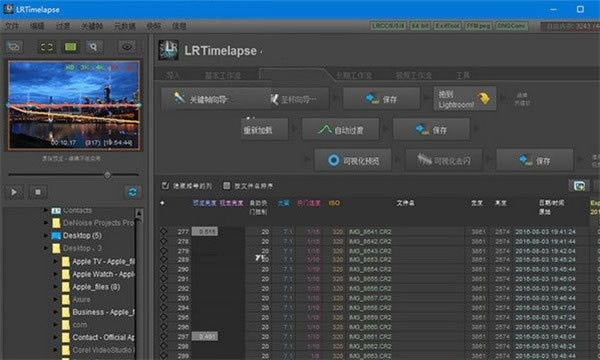Click the ExifTool status badge

447,26
